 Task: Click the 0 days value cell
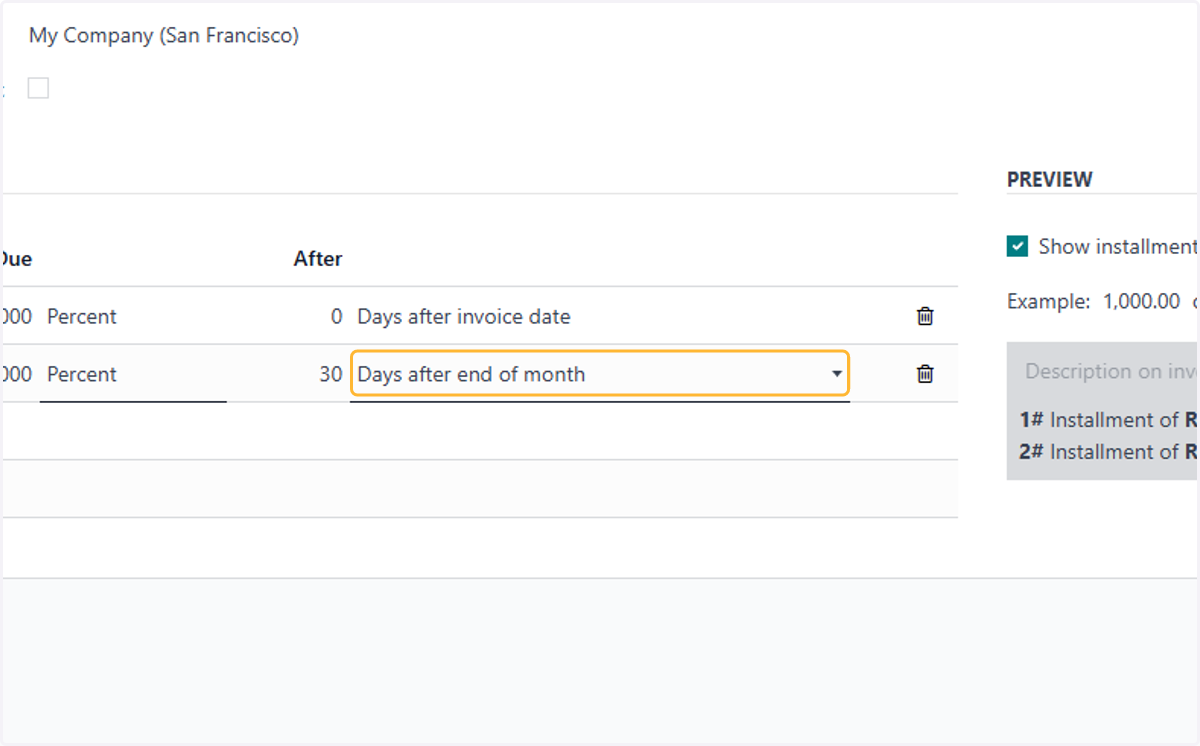[x=336, y=316]
